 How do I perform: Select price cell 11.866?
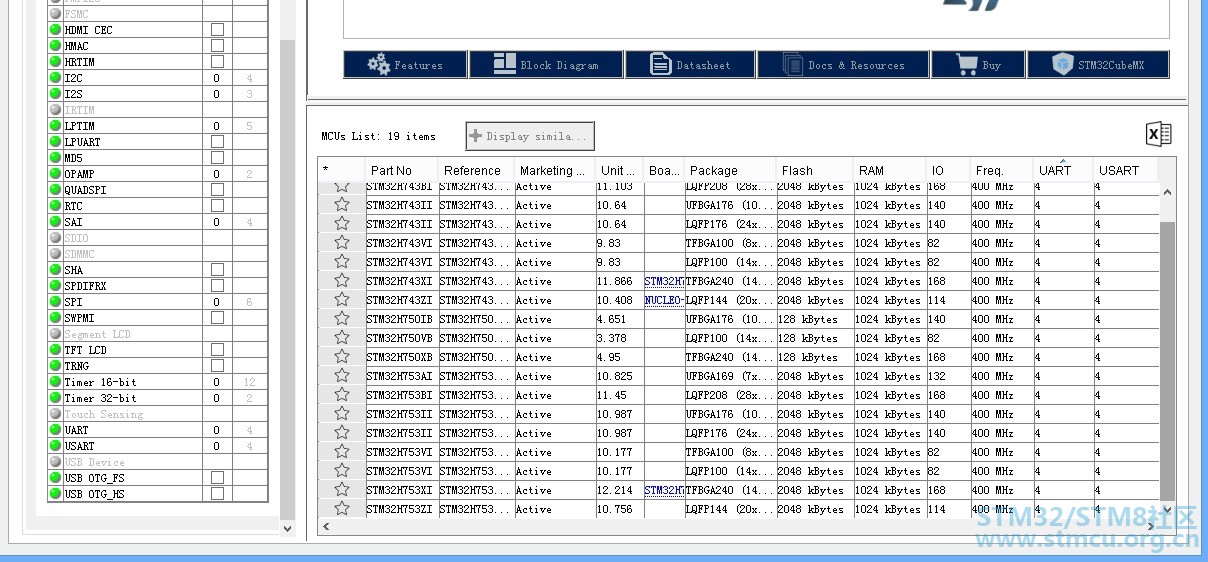619,281
